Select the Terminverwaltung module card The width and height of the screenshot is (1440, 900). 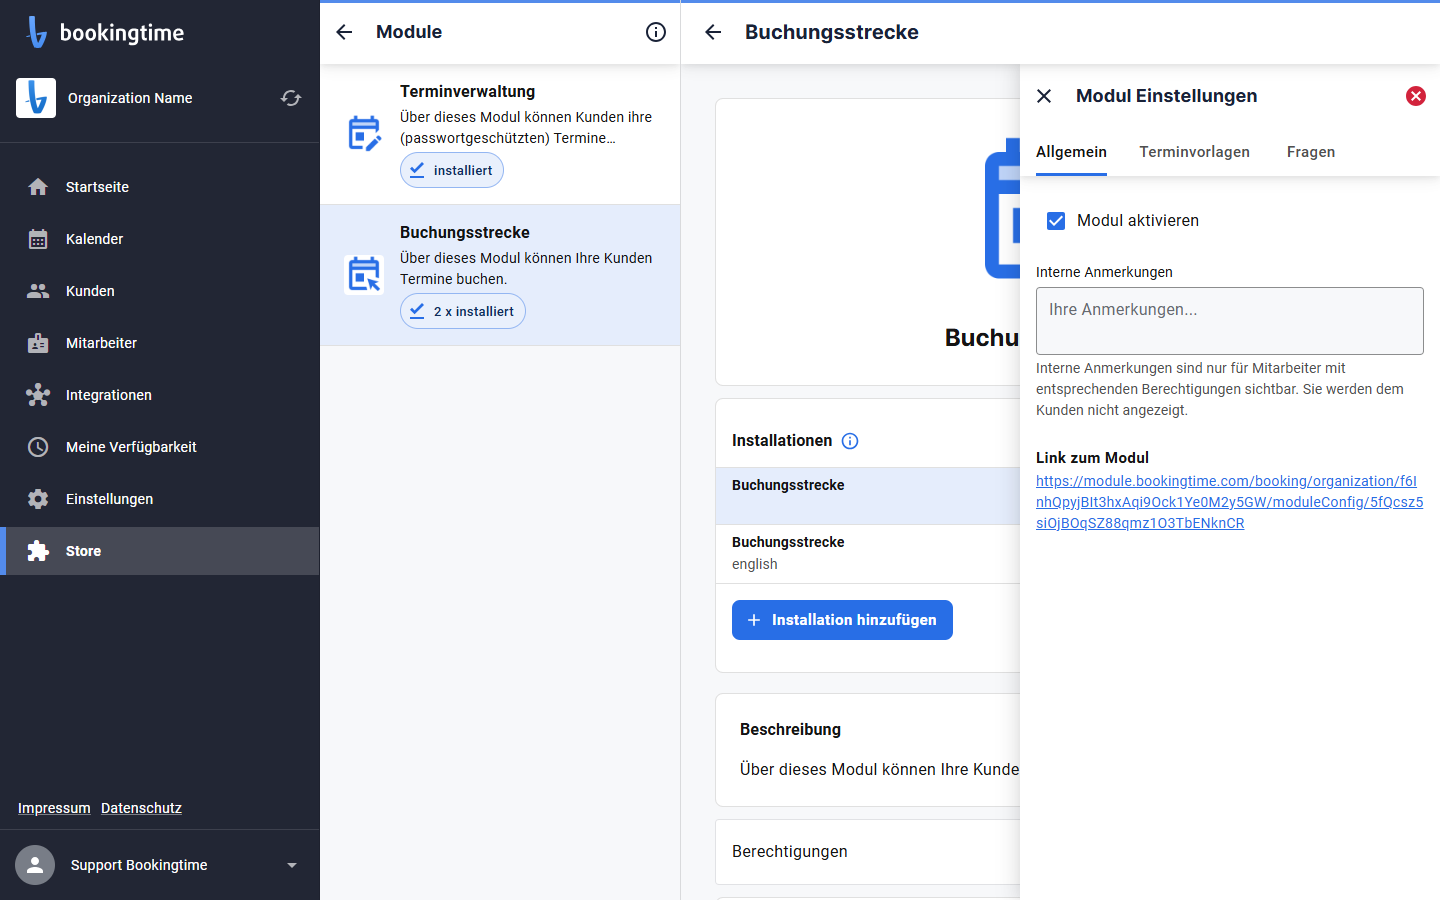point(500,135)
